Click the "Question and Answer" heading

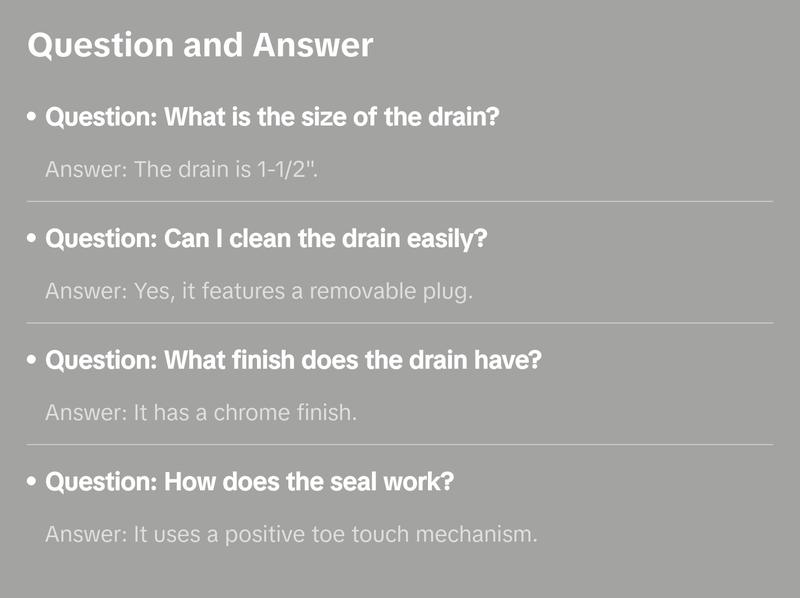200,45
